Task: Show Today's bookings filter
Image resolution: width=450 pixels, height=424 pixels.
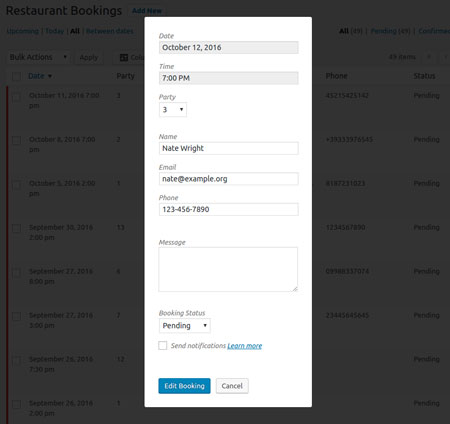Action: coord(54,31)
